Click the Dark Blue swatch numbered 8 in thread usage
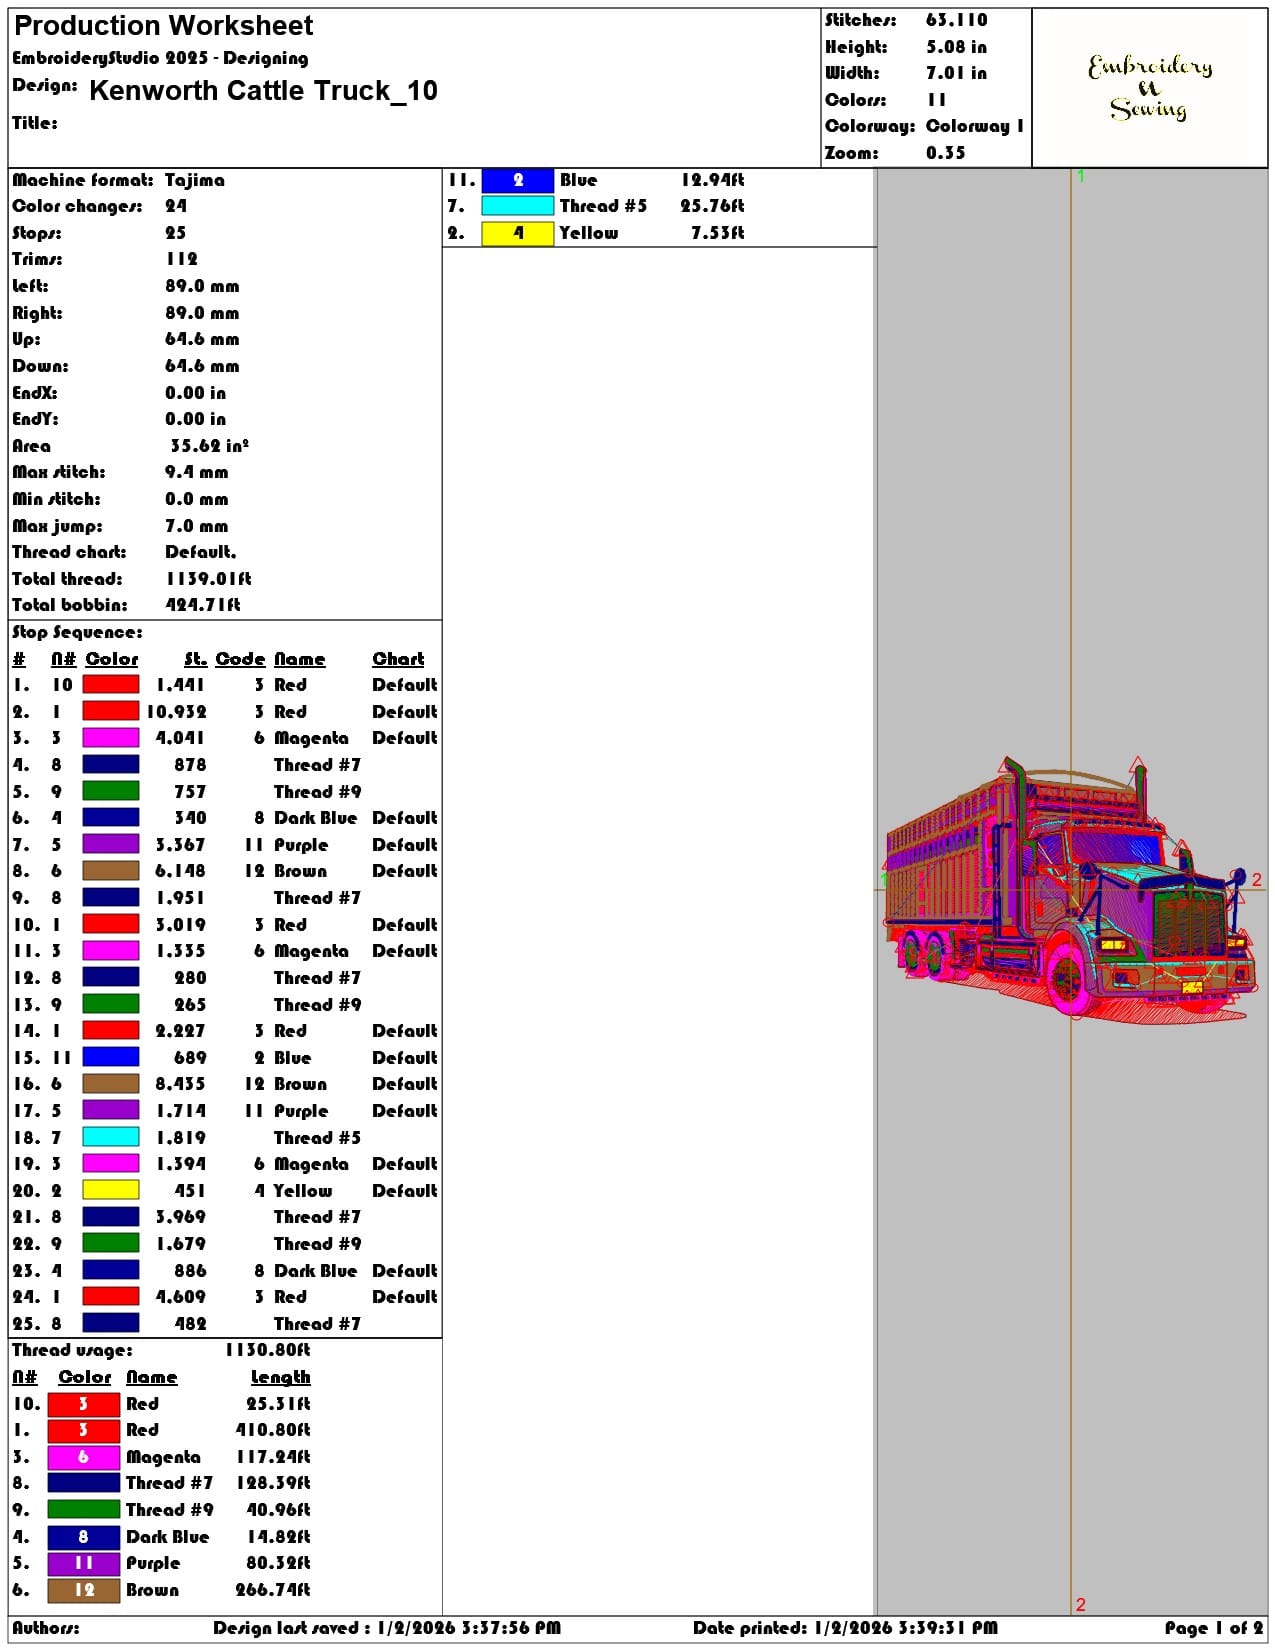Viewport: 1275px width, 1650px height. tap(83, 1536)
